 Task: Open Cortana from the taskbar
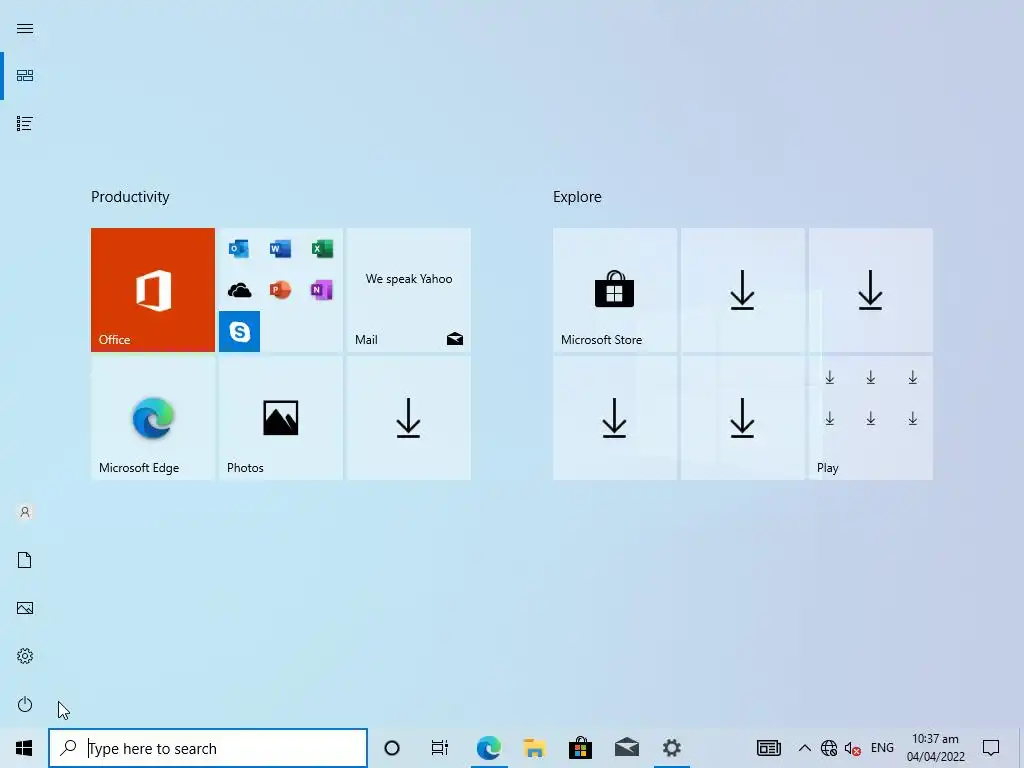pos(392,748)
